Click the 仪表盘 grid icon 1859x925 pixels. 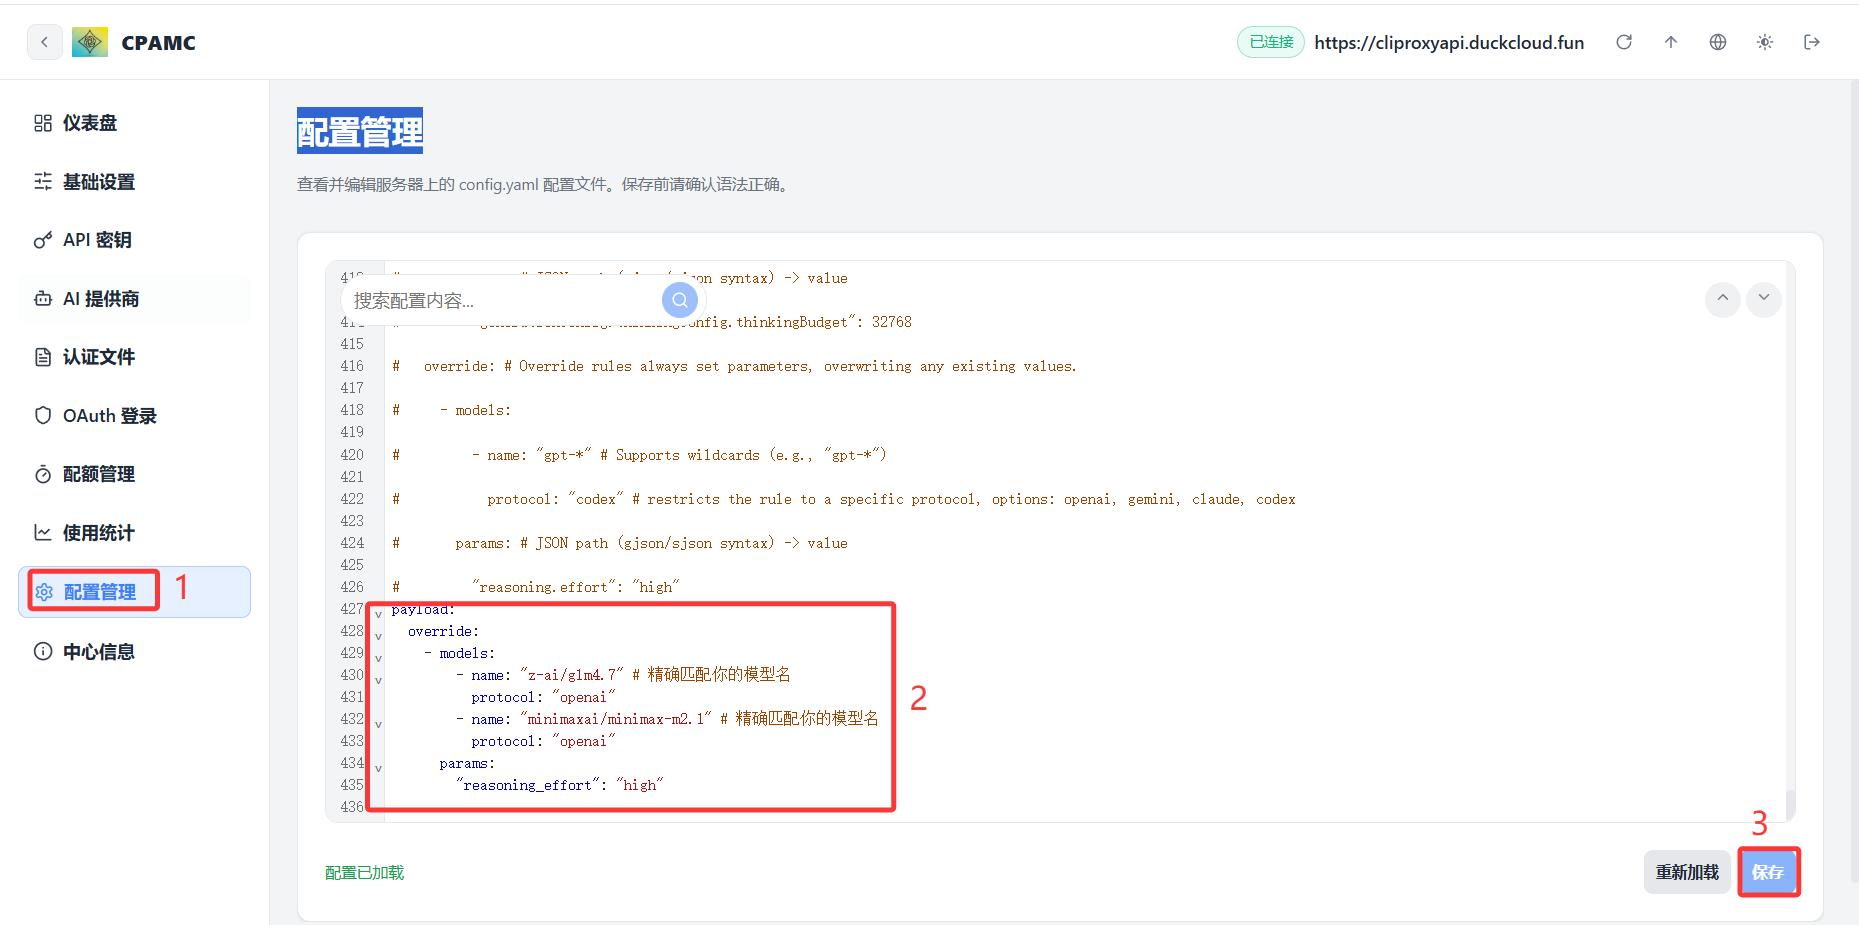pyautogui.click(x=43, y=123)
